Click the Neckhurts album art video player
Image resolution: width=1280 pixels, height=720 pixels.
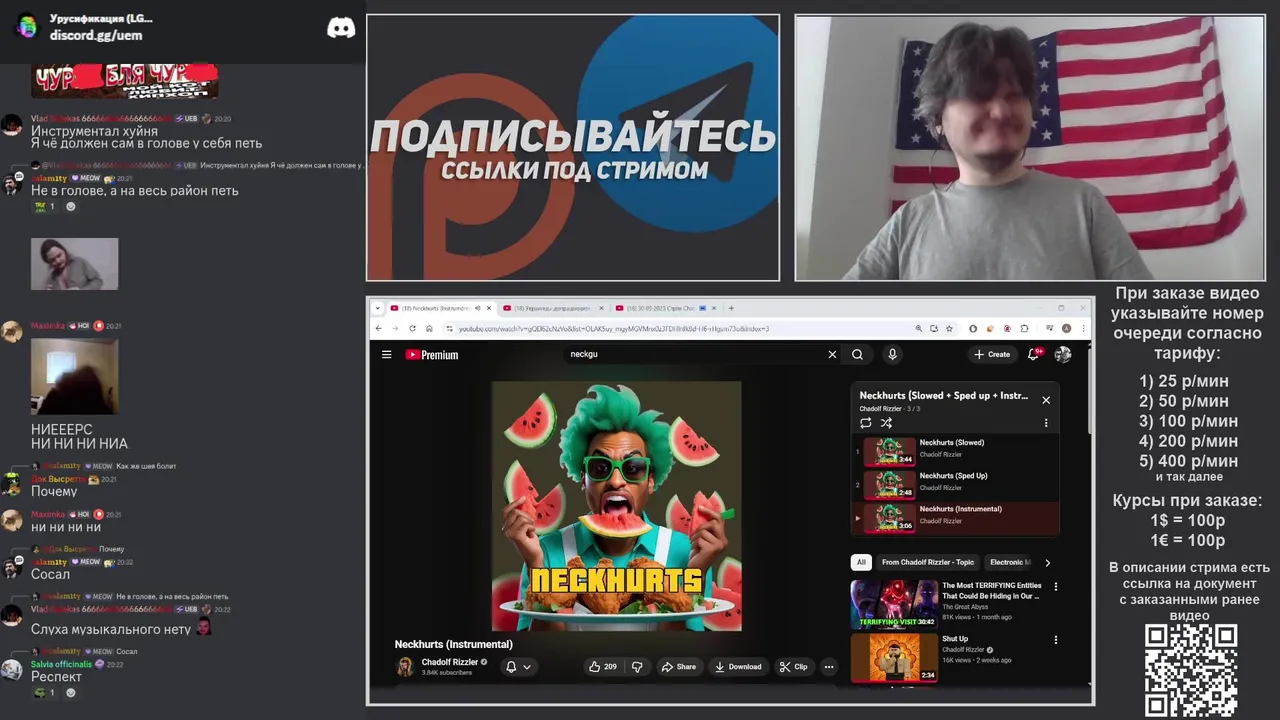[617, 506]
